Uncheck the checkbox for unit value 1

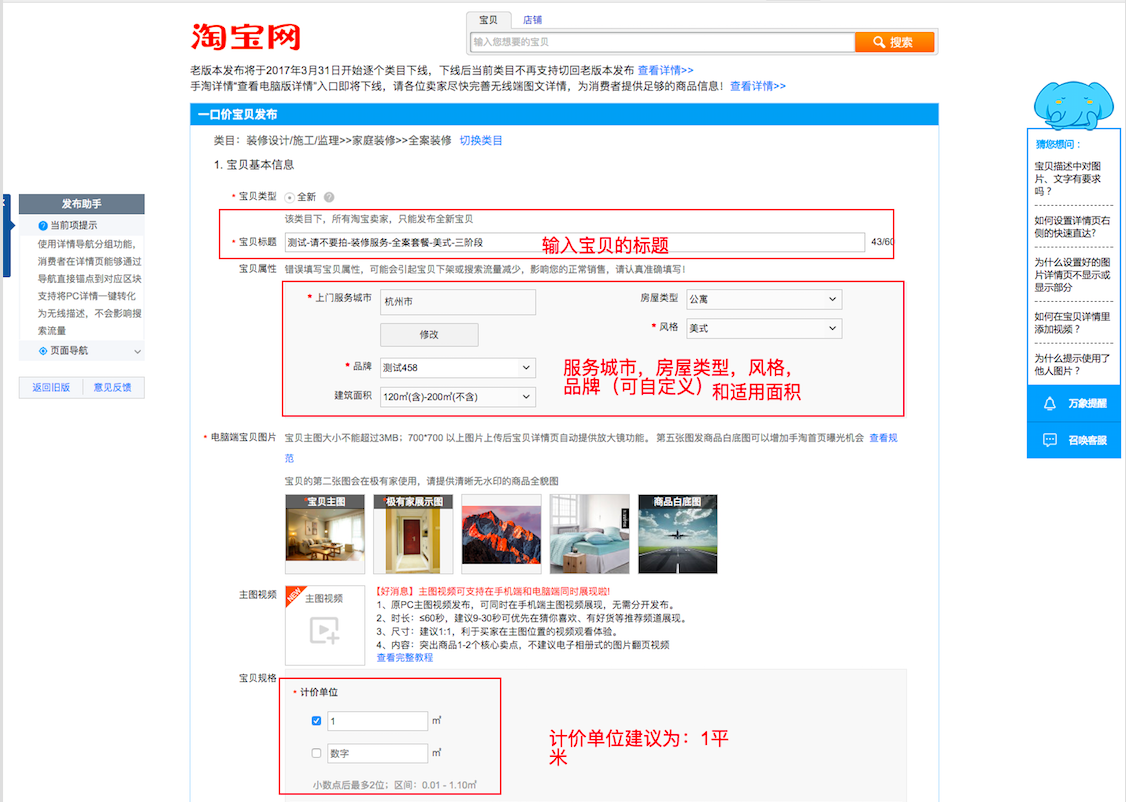[x=317, y=721]
